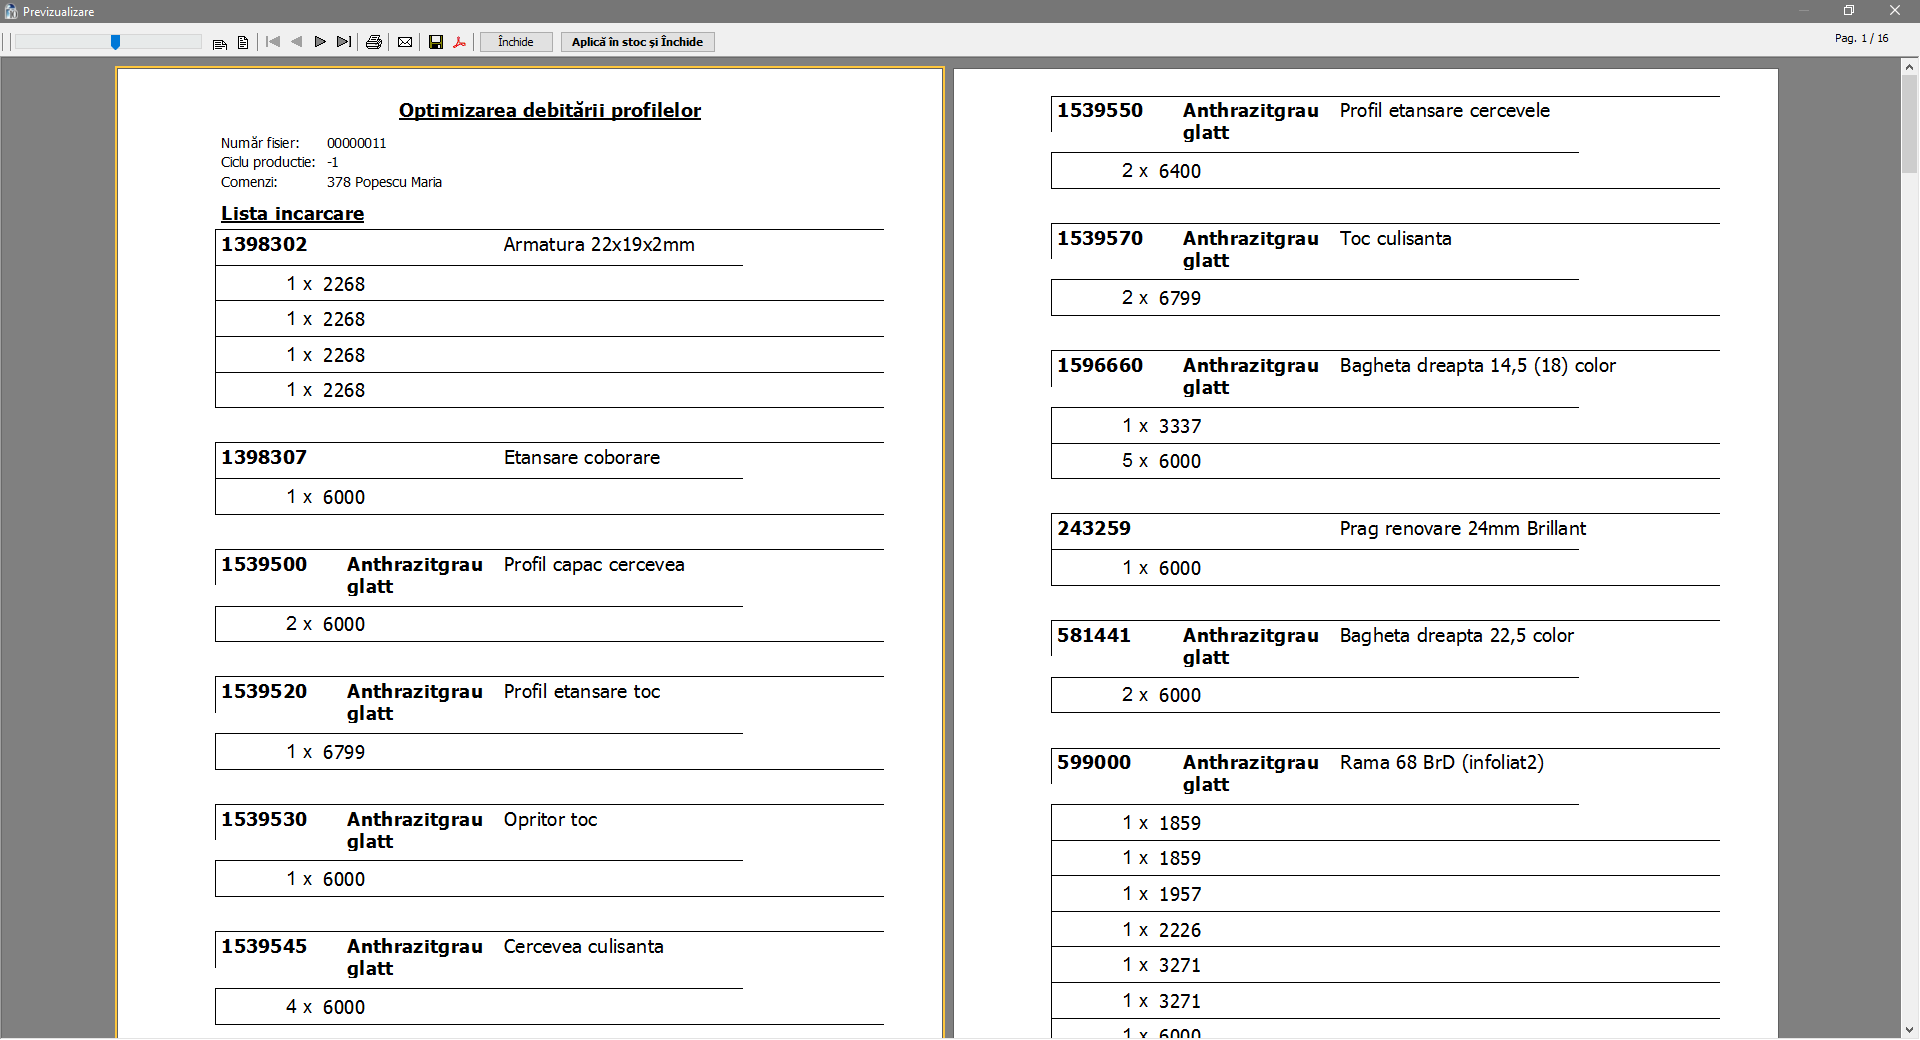This screenshot has width=1920, height=1040.
Task: Click text Rama 68 BrD (infoliat2)
Action: [1442, 762]
